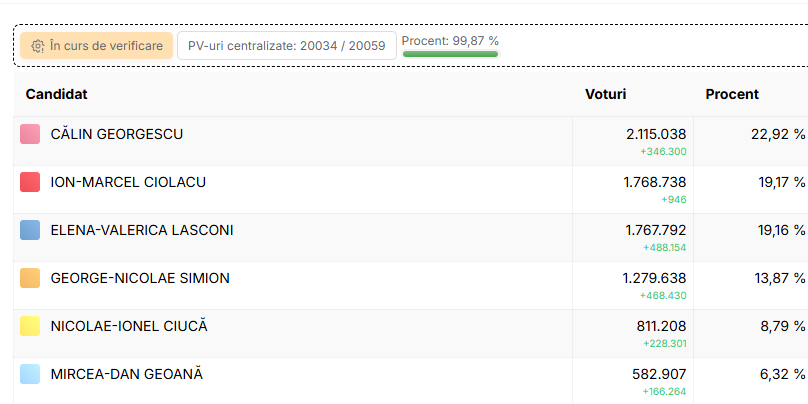Viewport: 808px width, 404px height.
Task: Click the Procent: 99,87 % label
Action: coord(450,41)
